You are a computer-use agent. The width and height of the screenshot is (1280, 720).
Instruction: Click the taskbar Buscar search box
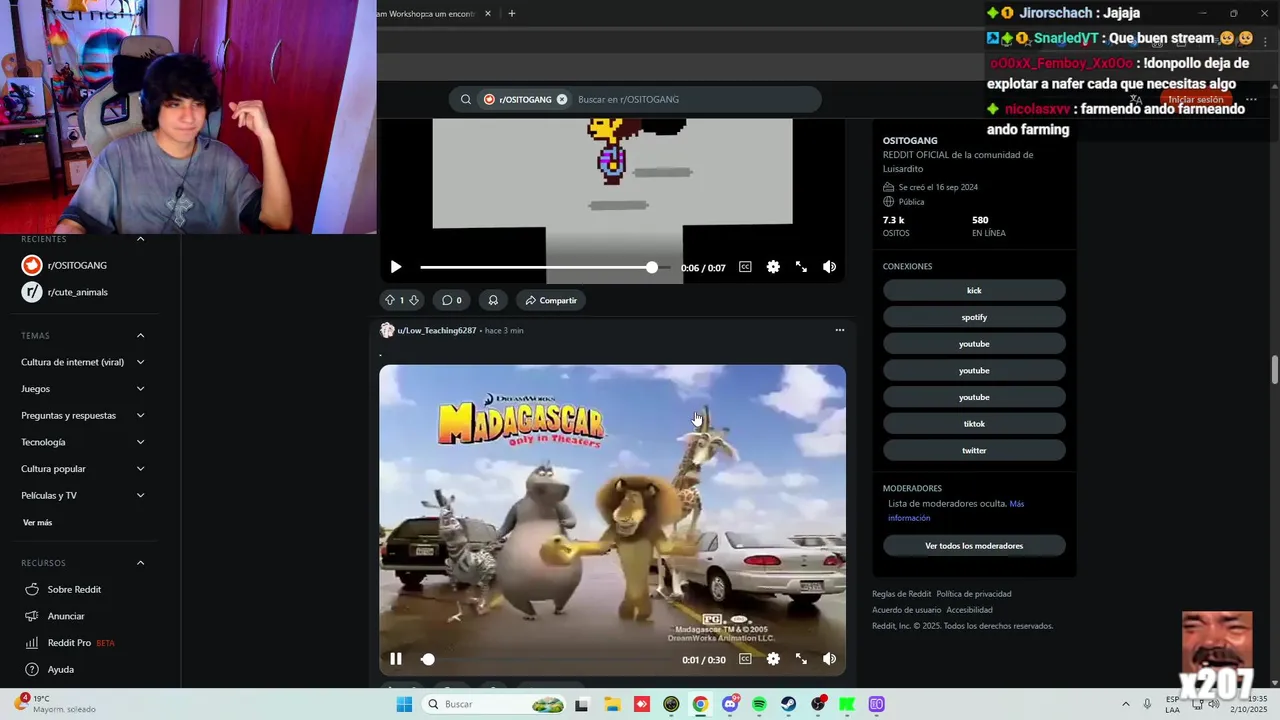pos(496,704)
